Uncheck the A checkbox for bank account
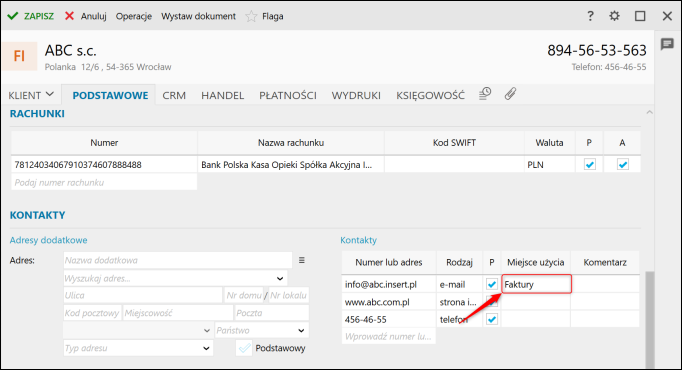 [x=623, y=164]
